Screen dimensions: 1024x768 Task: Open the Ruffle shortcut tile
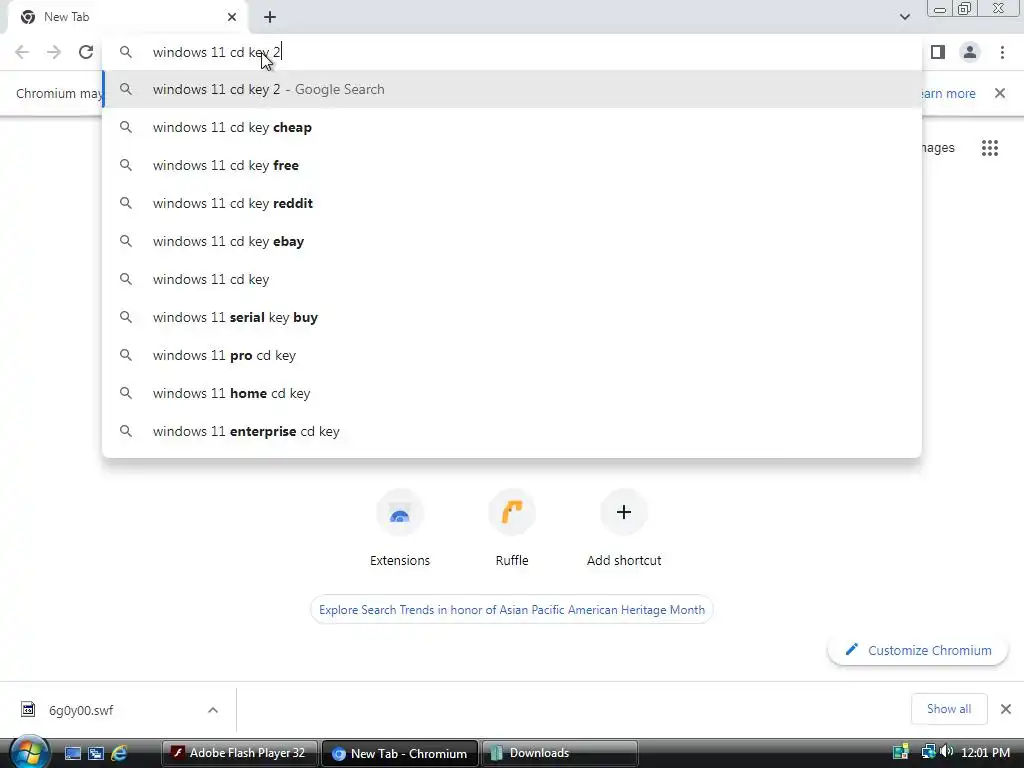pos(512,528)
